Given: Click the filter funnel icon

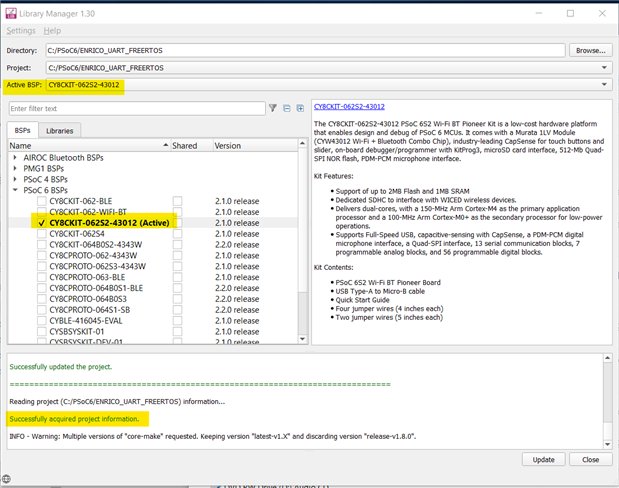Looking at the screenshot, I should coord(273,108).
